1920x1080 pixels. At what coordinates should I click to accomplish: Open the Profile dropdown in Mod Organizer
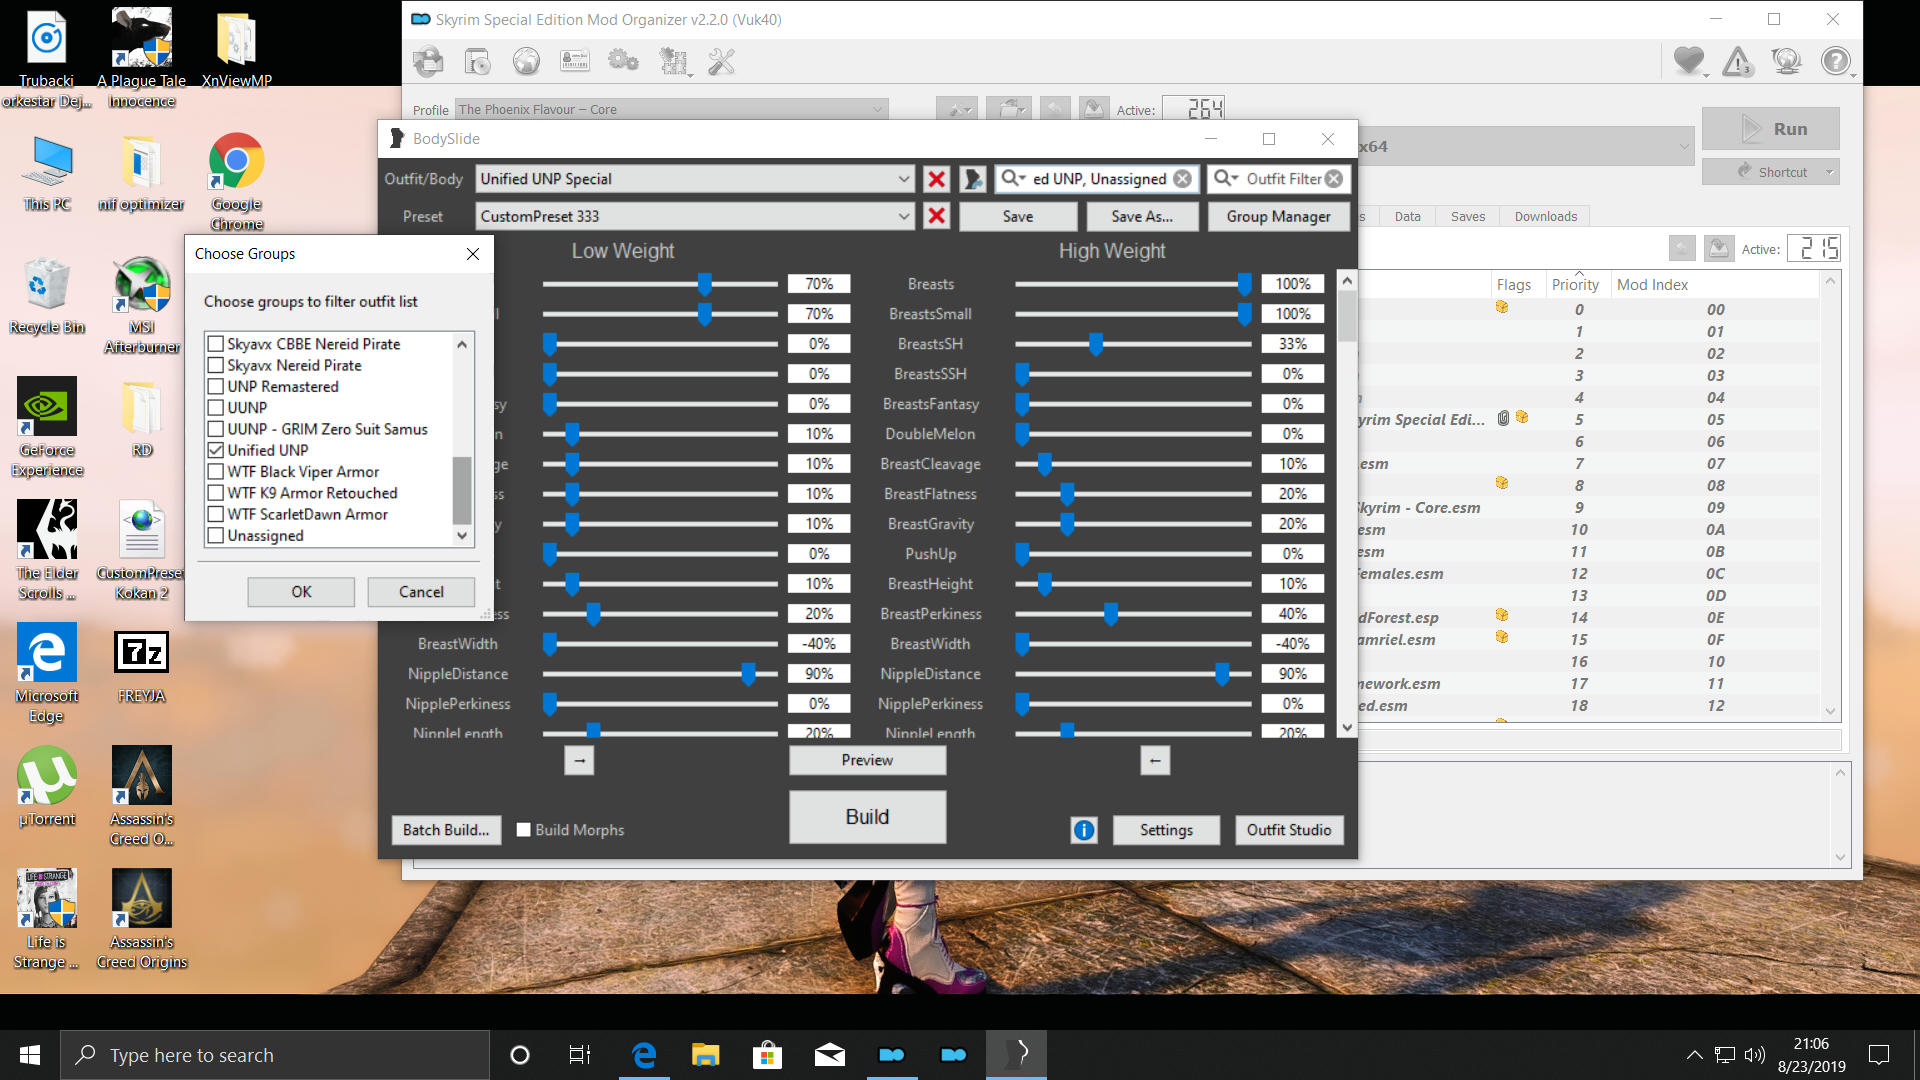(671, 109)
